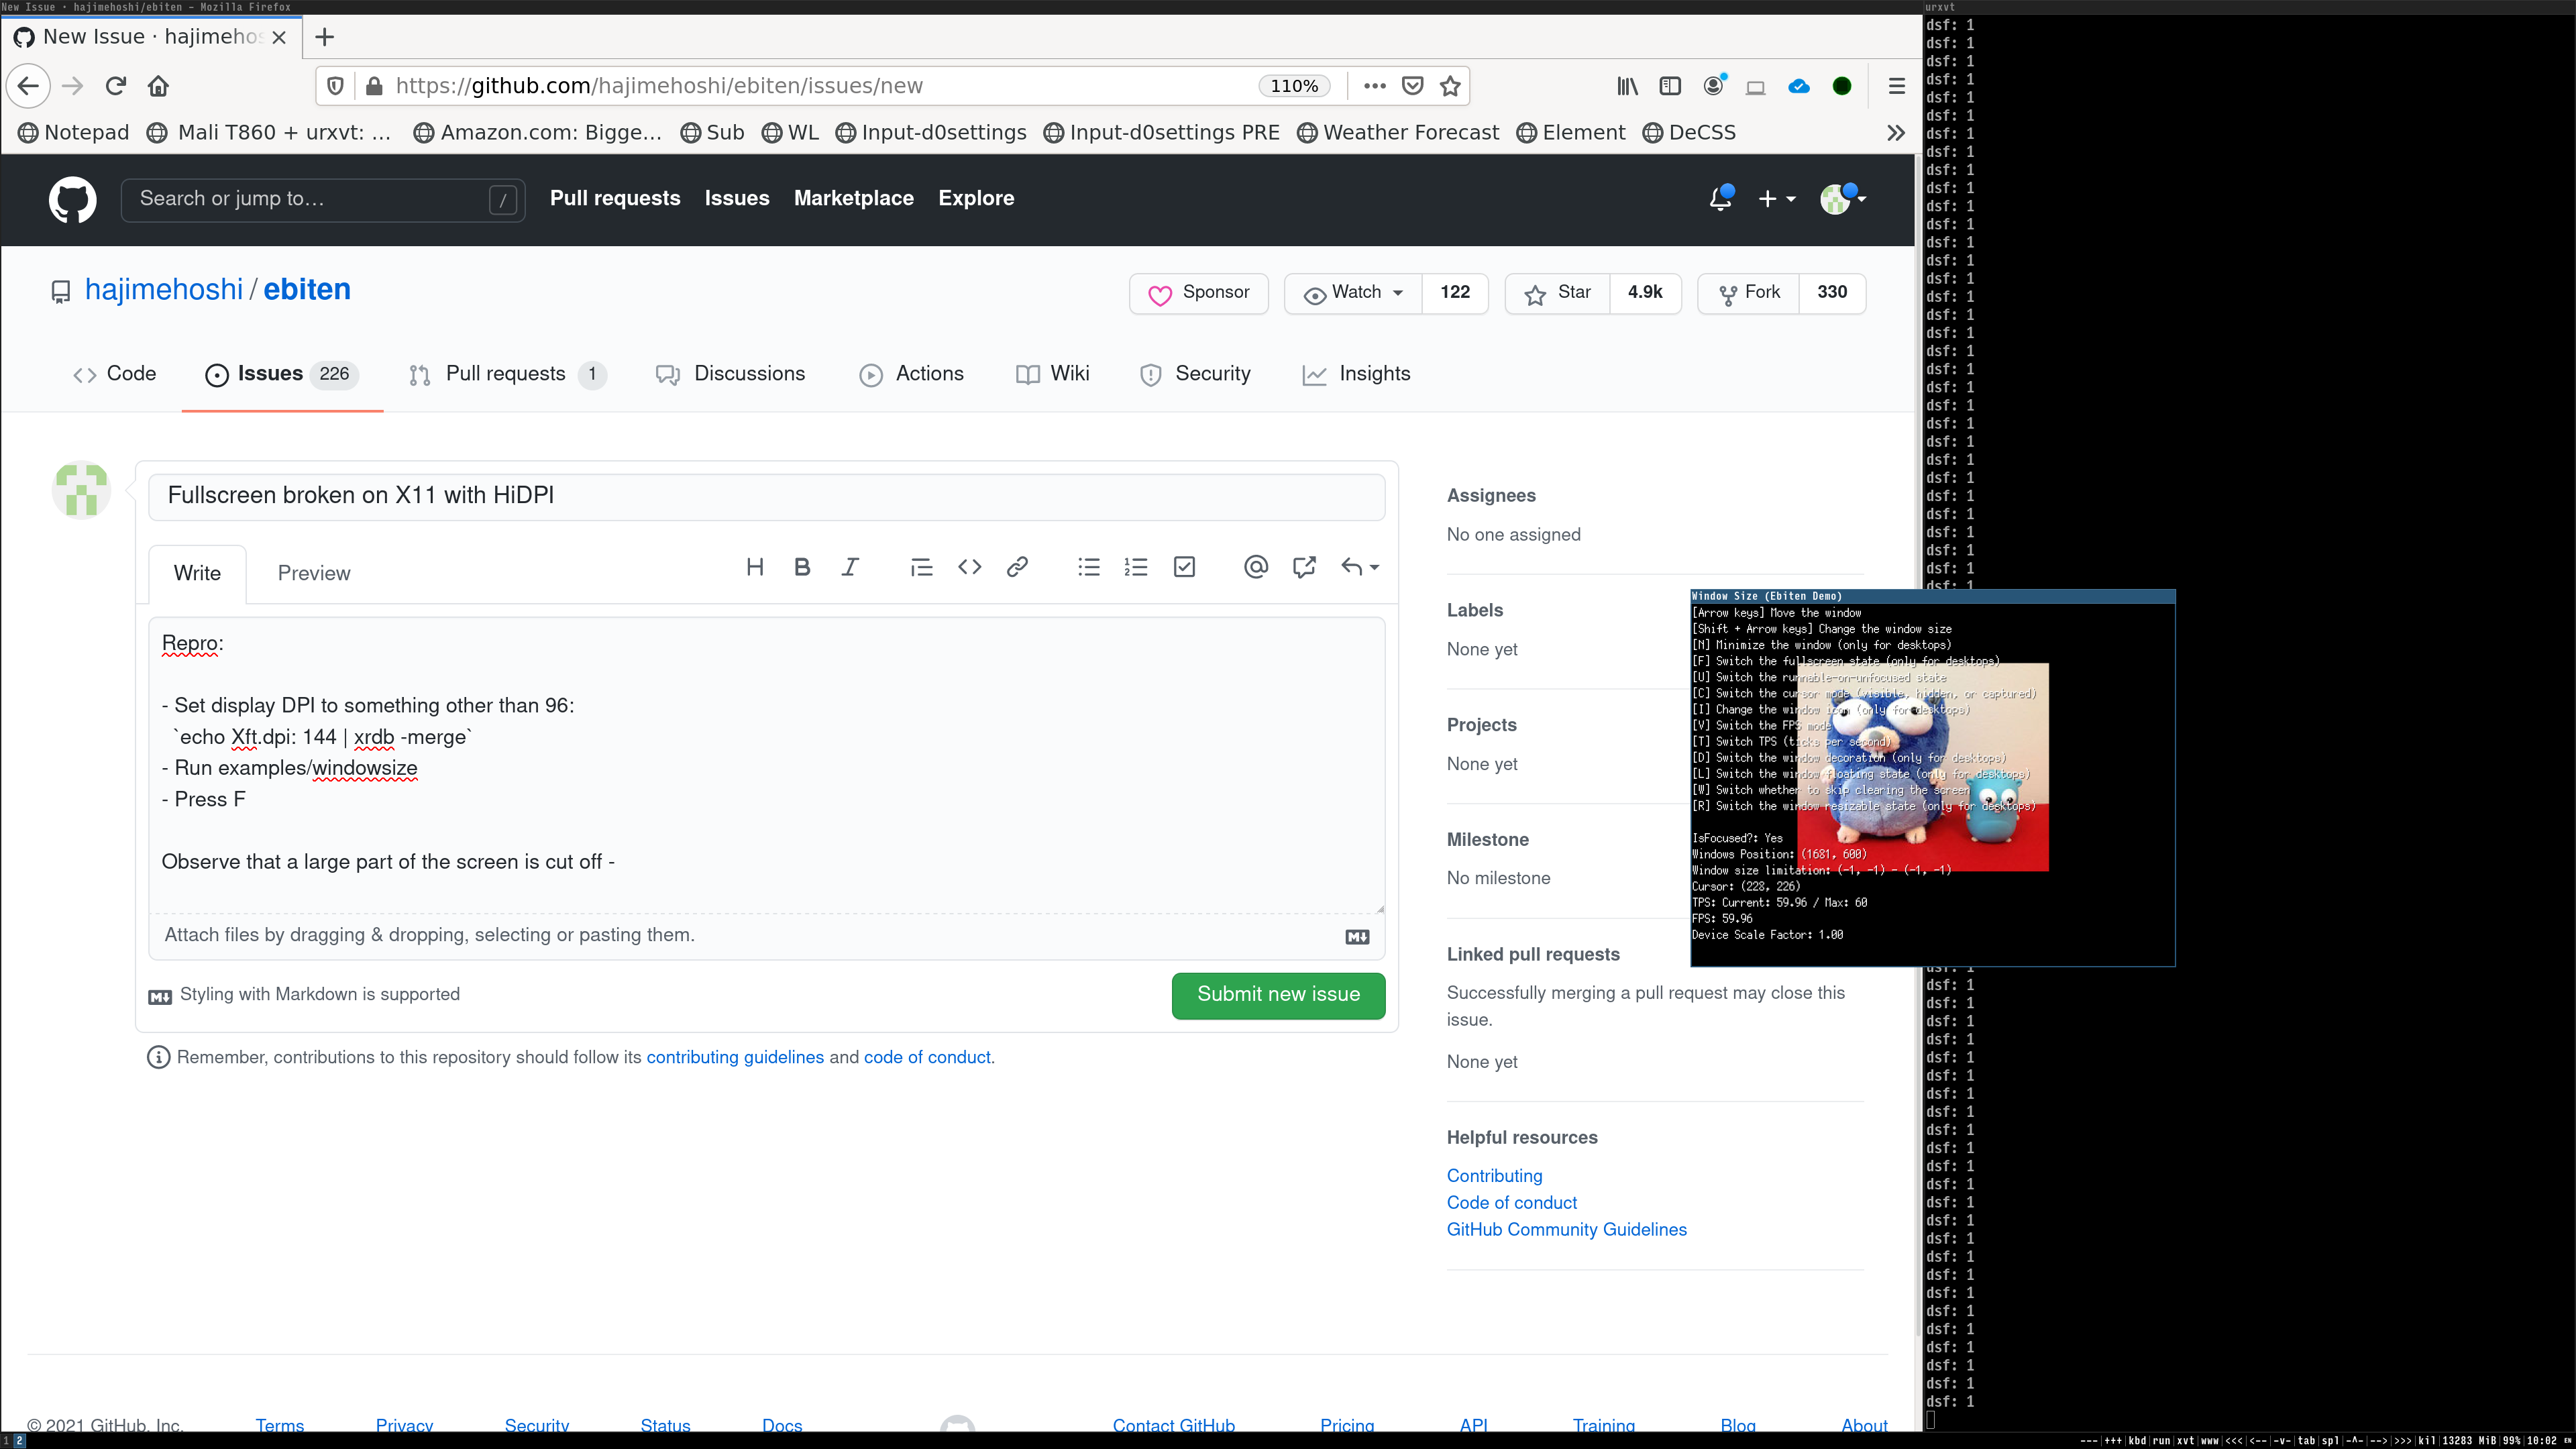Add a bulleted list
This screenshot has width=2576, height=1449.
tap(1089, 567)
